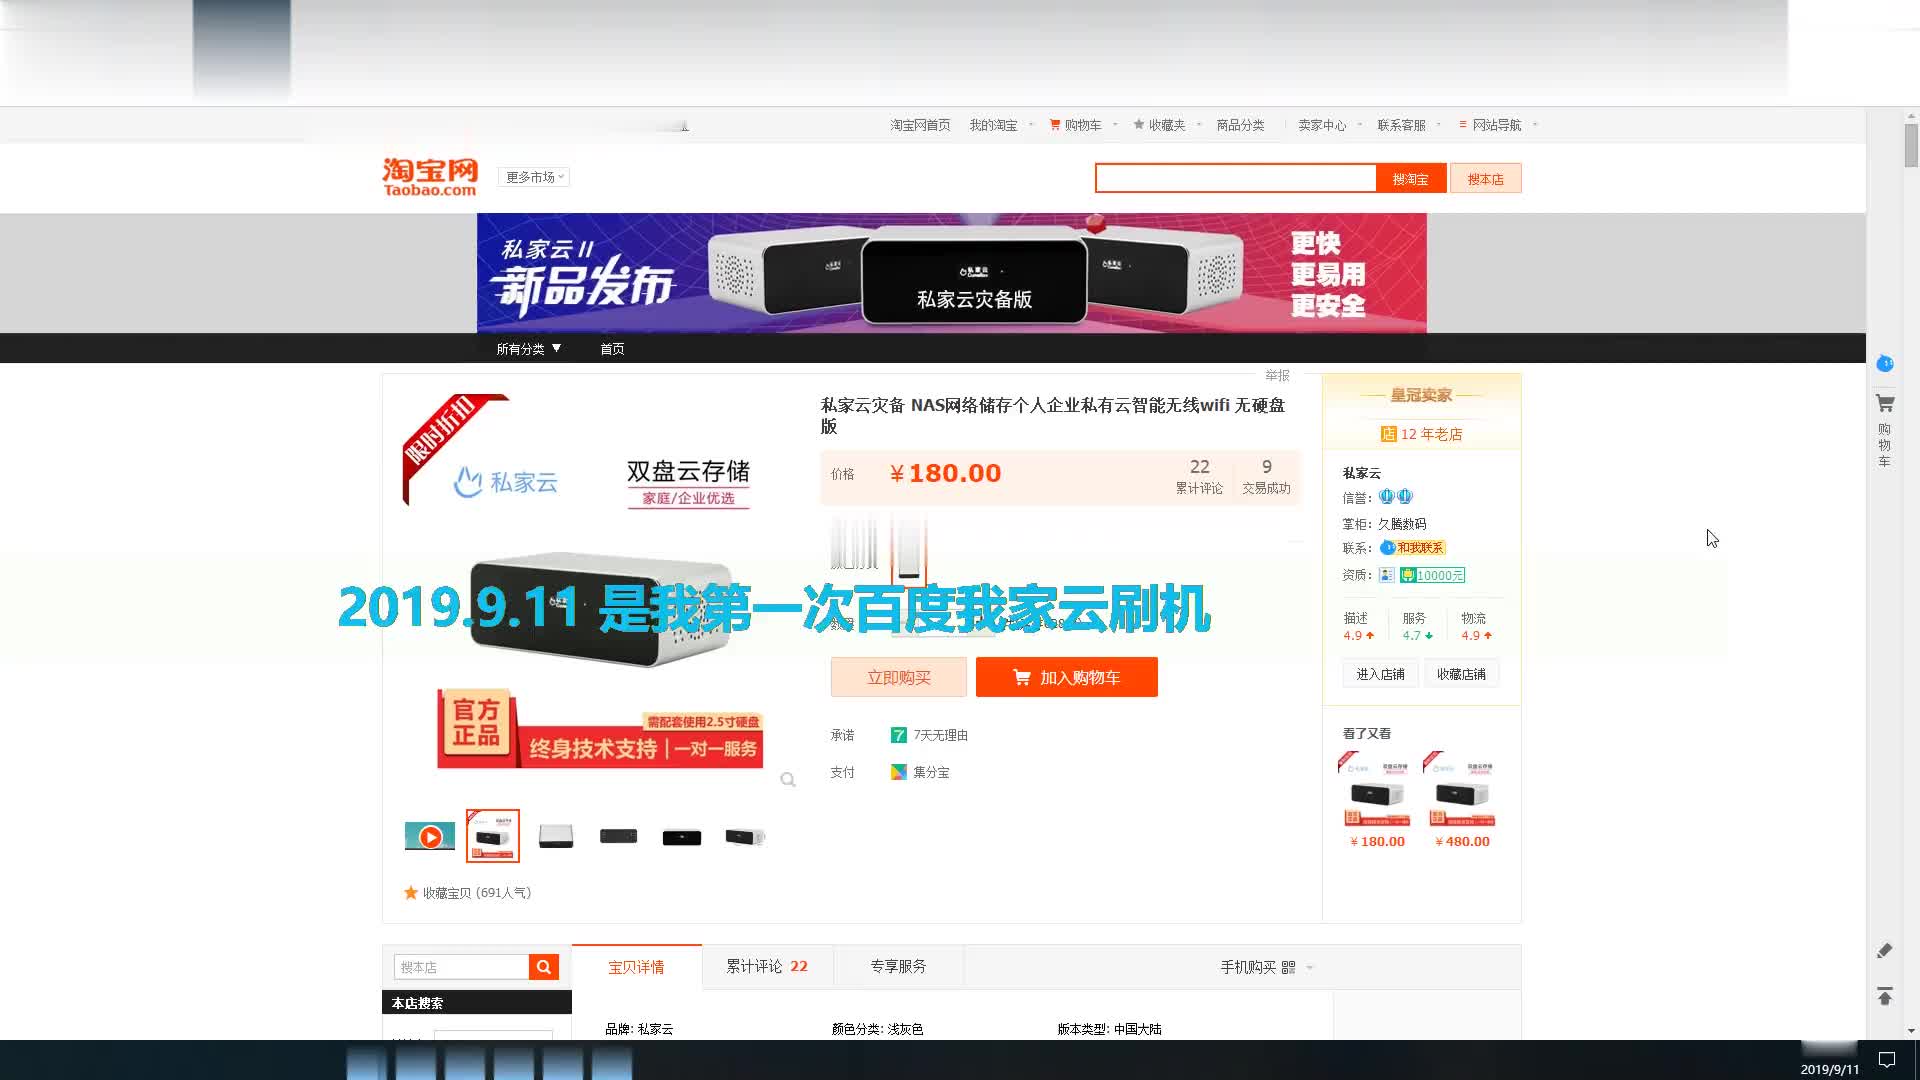Select the last angled product thumbnail
Viewport: 1920px width, 1080px height.
(745, 837)
